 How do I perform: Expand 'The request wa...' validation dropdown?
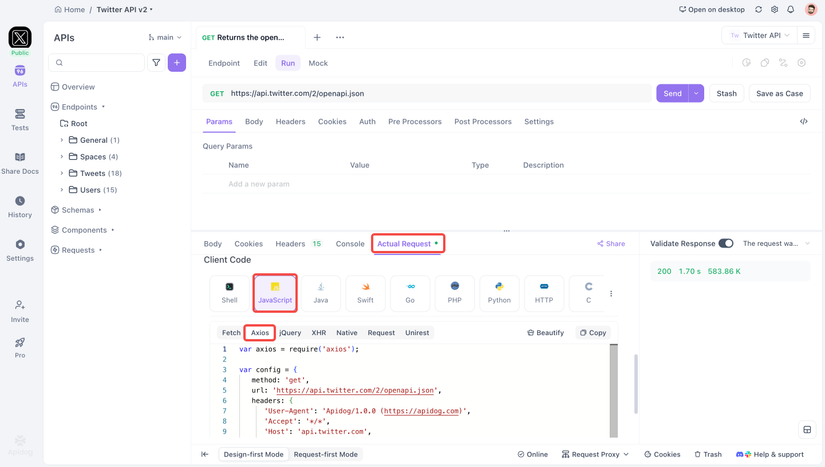pos(776,243)
